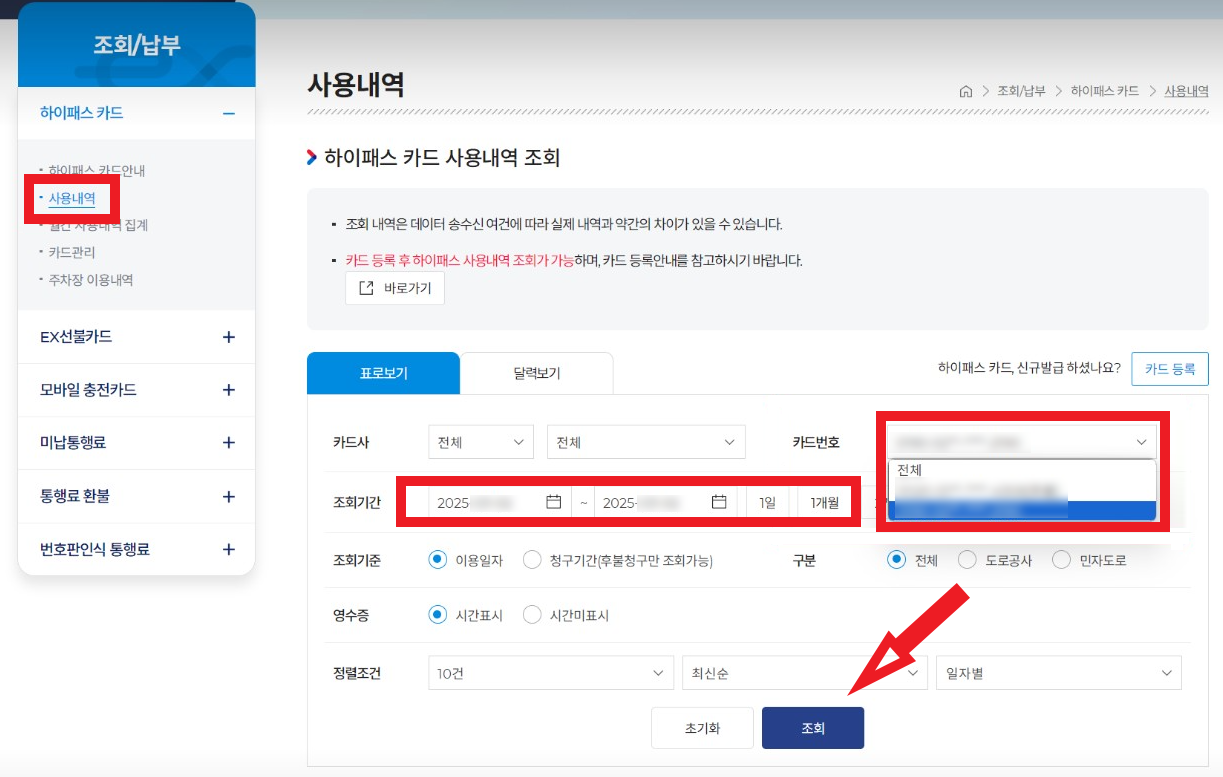Select the 시간표시 receipt option

(x=437, y=615)
